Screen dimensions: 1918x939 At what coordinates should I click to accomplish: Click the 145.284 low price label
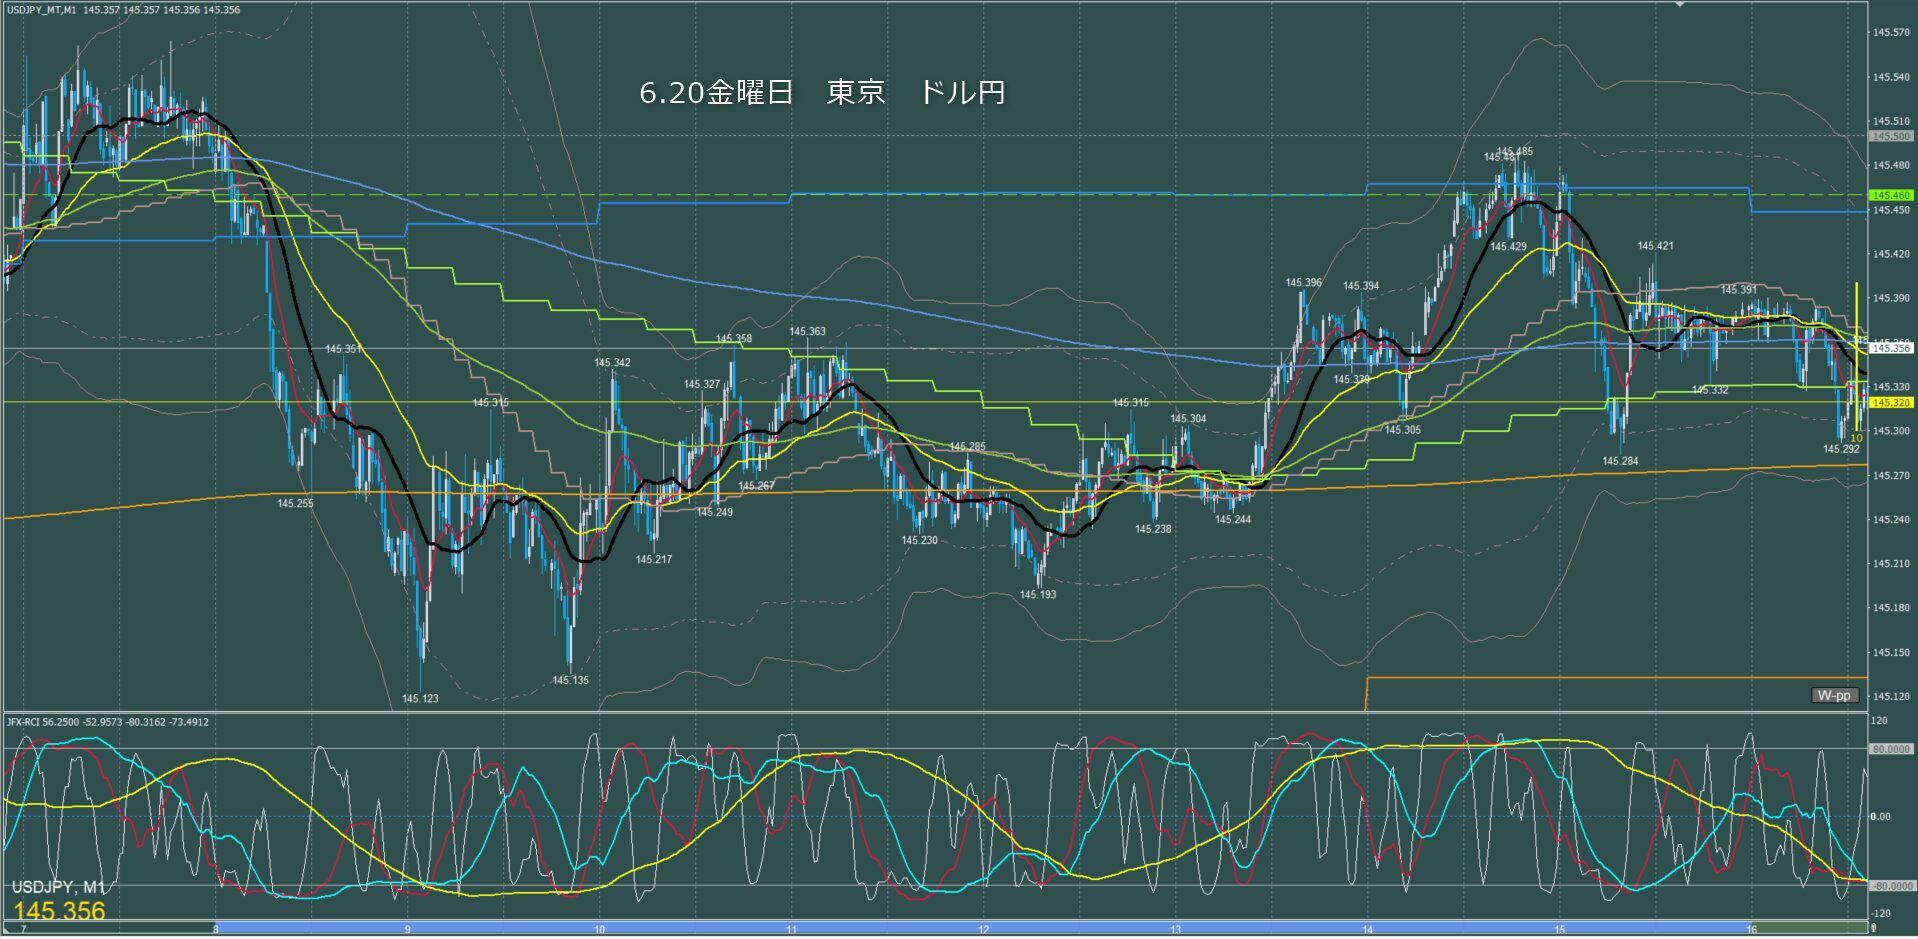1620,461
